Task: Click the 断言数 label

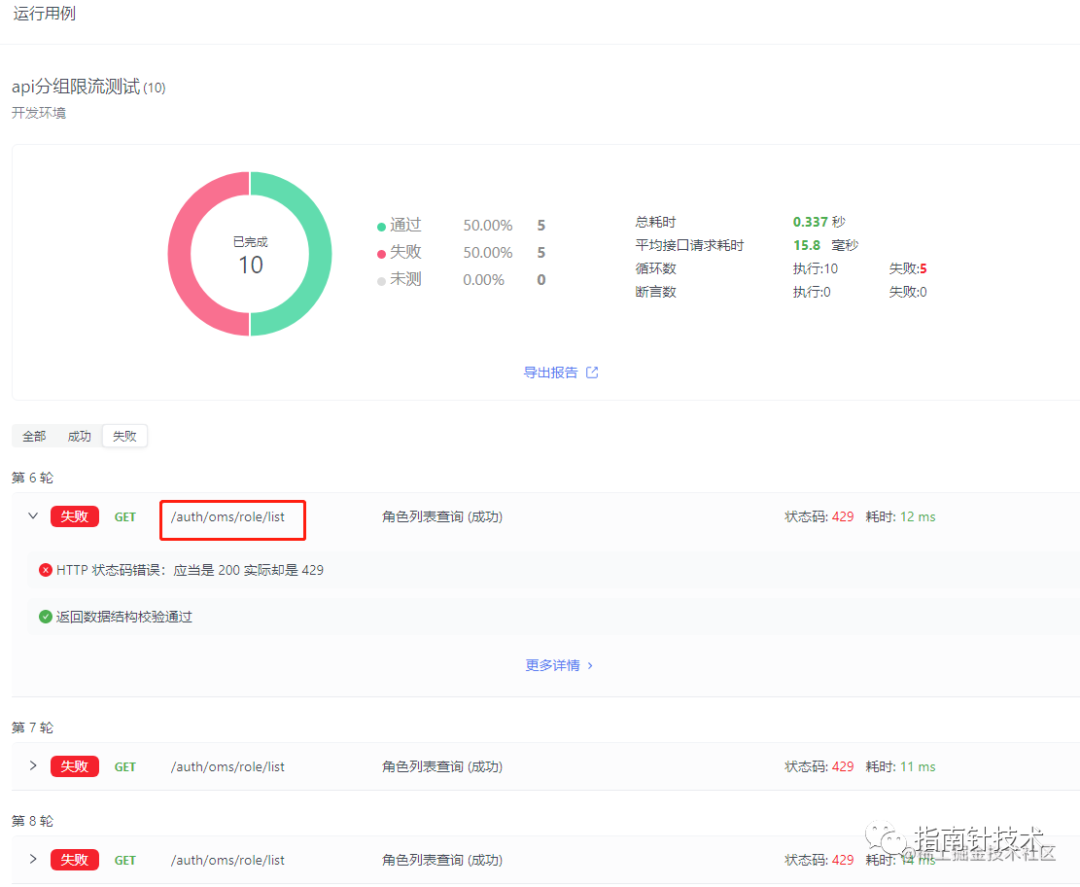Action: (656, 292)
